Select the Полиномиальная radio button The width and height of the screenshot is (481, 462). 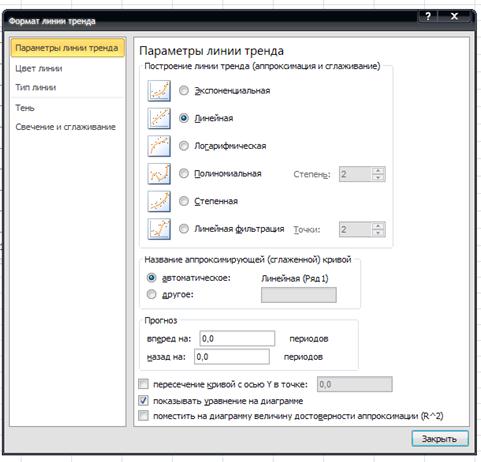(184, 173)
